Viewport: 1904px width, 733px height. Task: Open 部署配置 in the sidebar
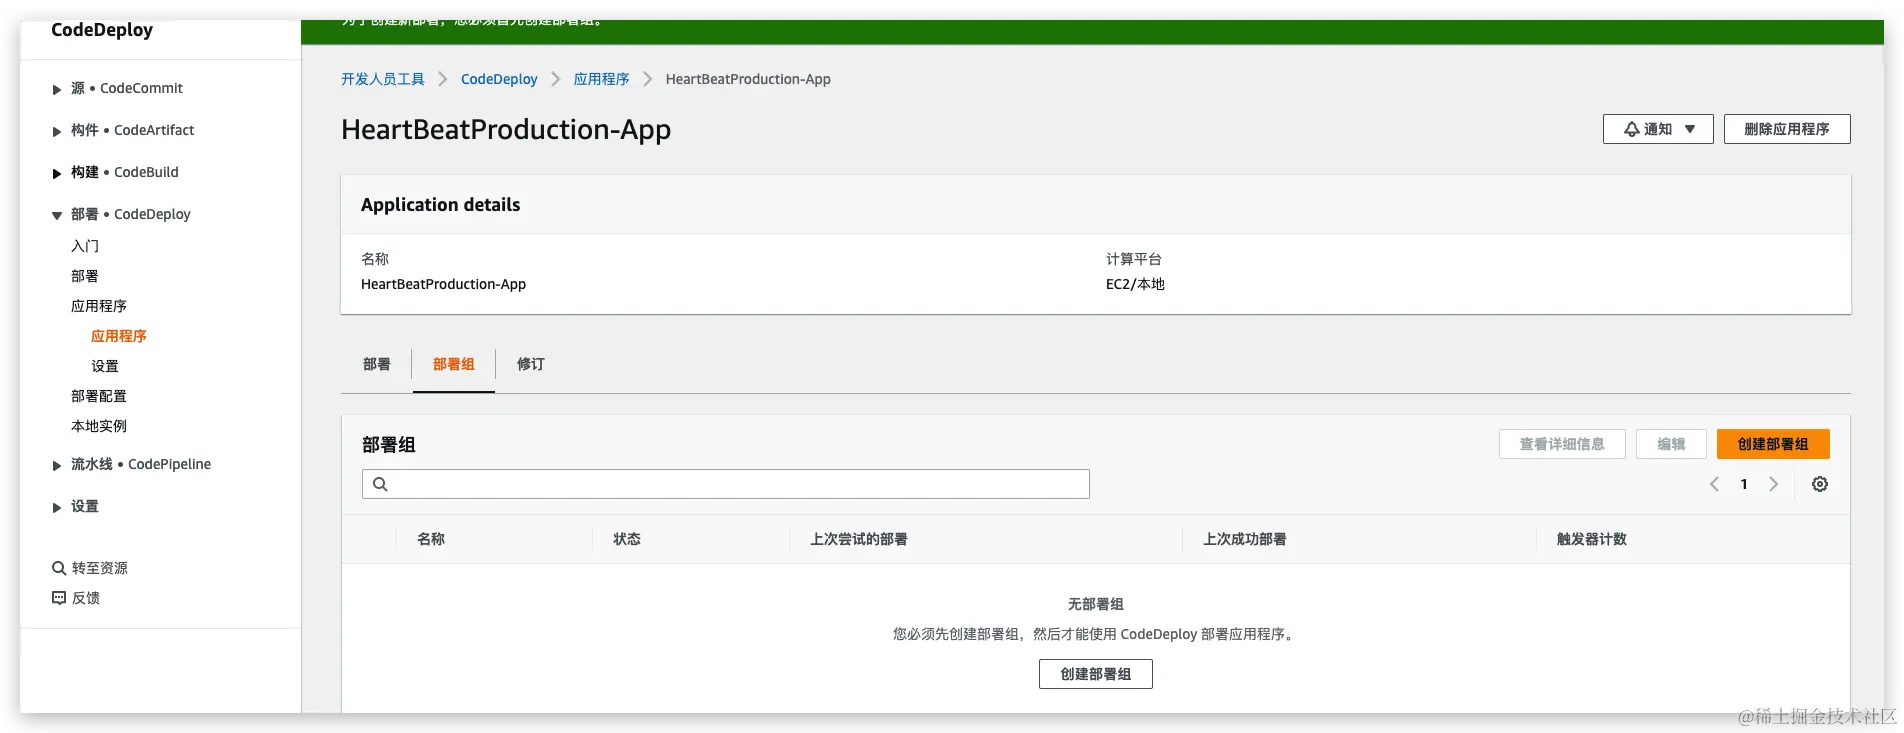coord(99,396)
